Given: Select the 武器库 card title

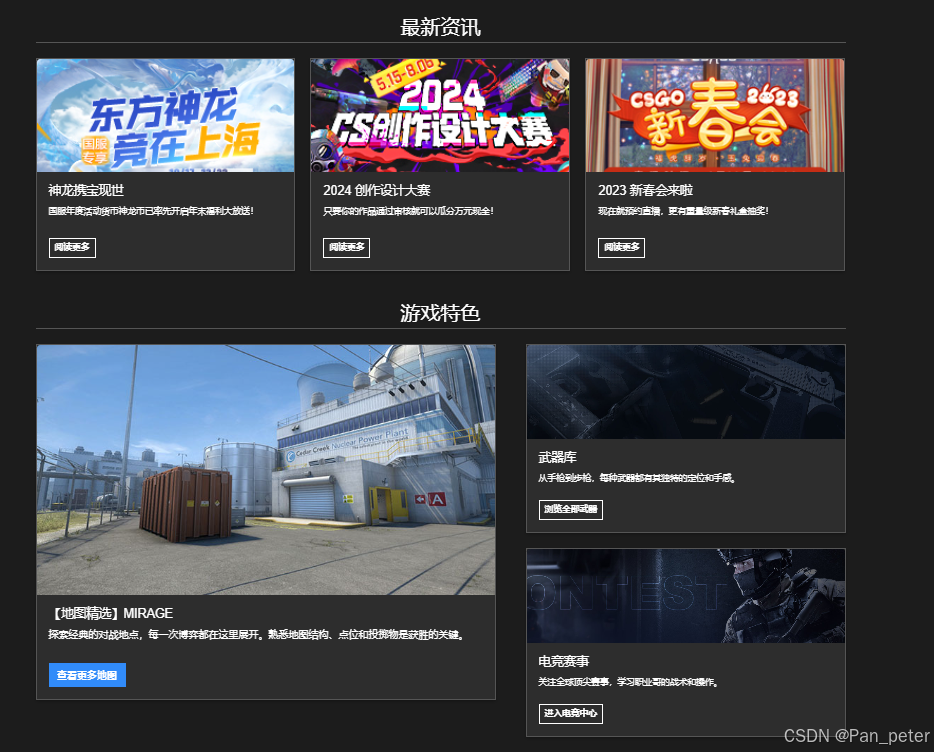Looking at the screenshot, I should 558,458.
